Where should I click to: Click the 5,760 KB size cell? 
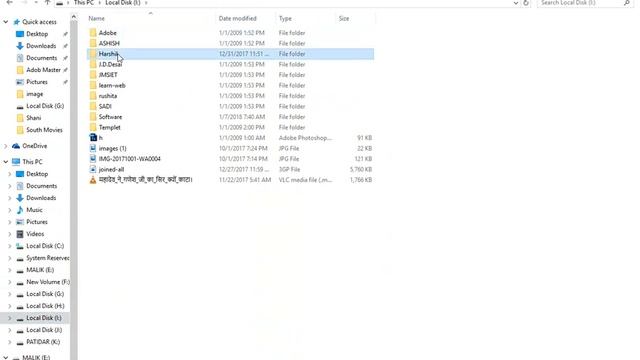(360, 169)
